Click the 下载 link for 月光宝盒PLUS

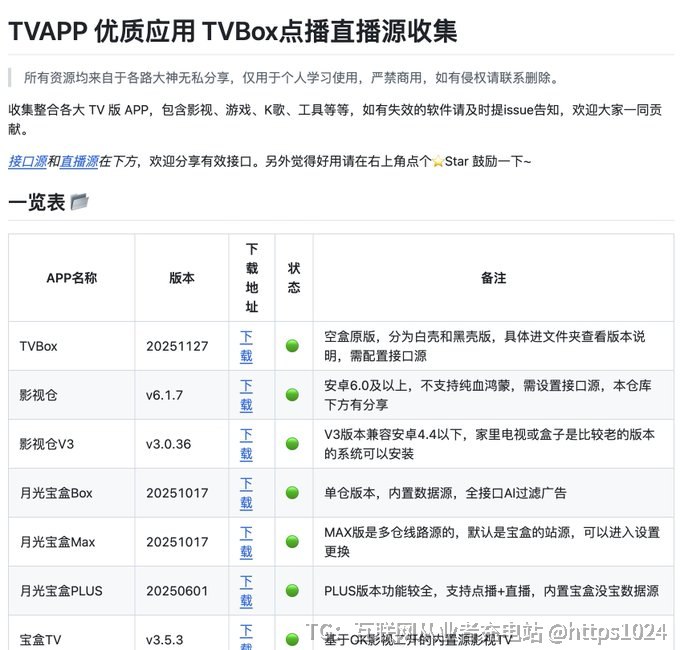[x=246, y=591]
